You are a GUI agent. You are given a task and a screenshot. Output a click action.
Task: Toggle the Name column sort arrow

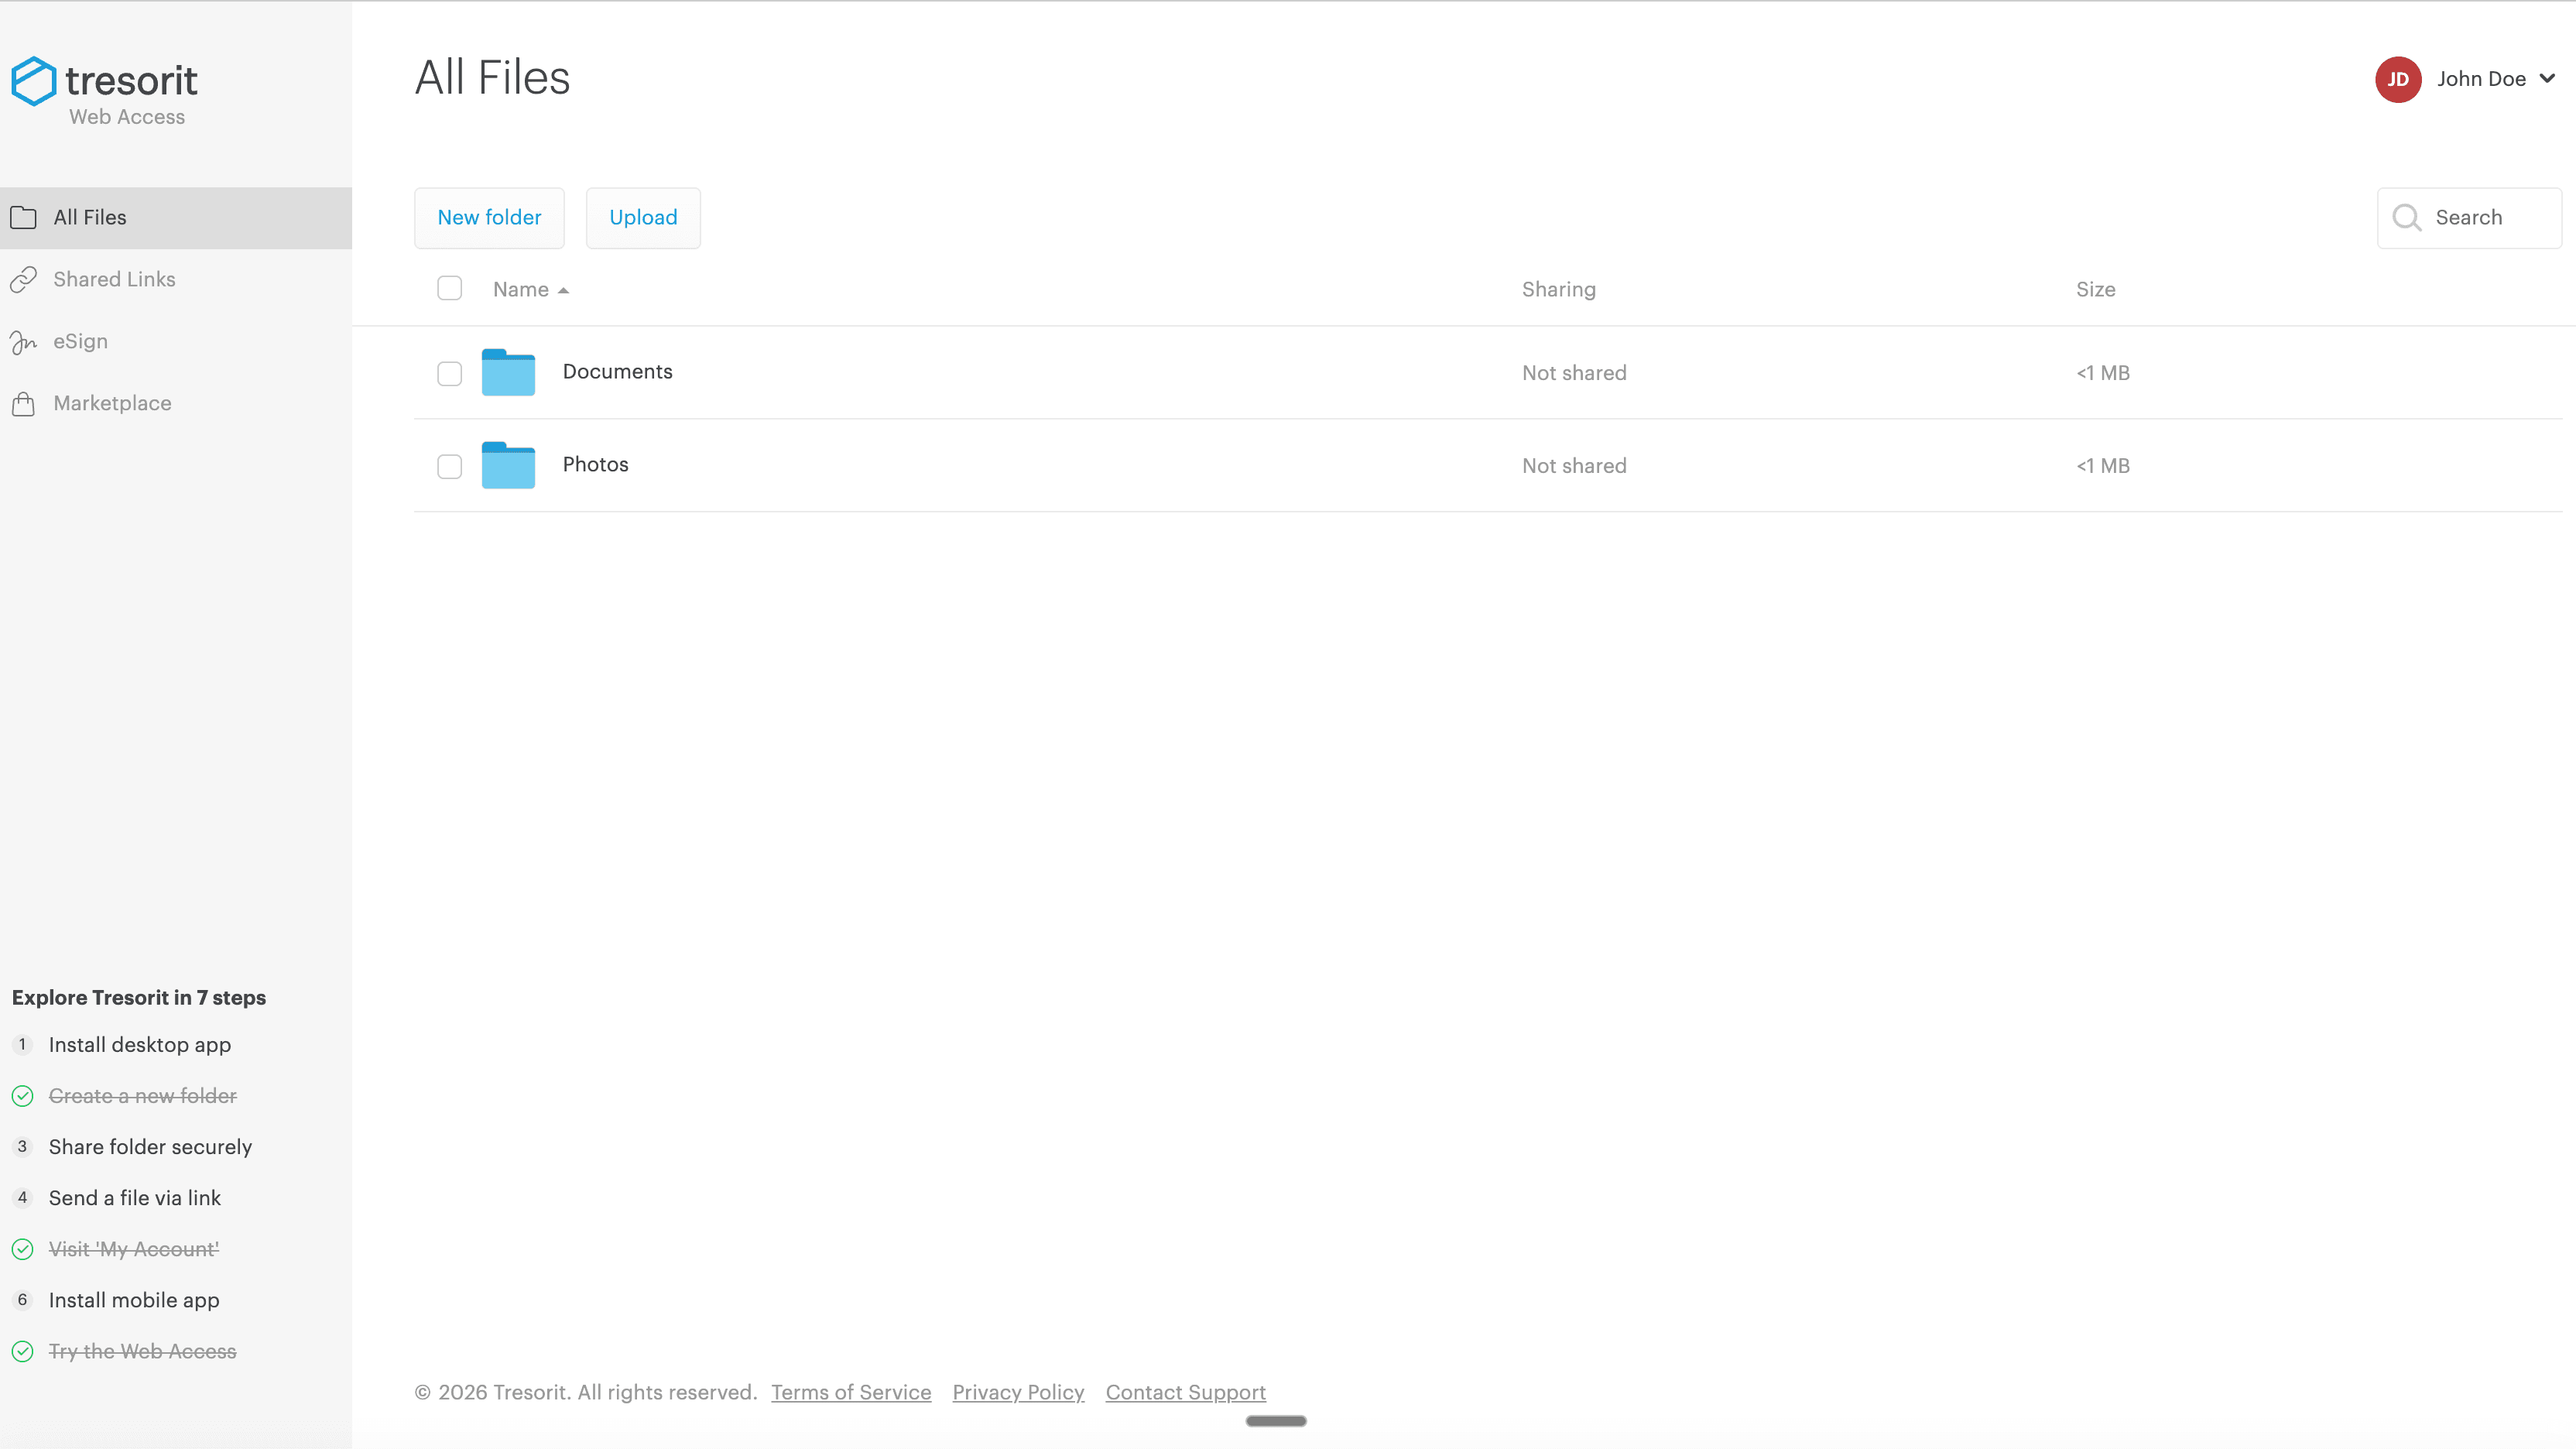point(563,290)
